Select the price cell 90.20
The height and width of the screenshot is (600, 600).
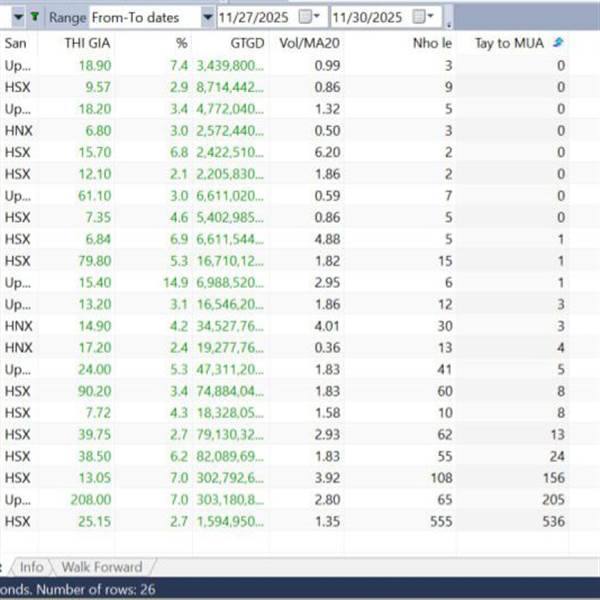(x=95, y=391)
